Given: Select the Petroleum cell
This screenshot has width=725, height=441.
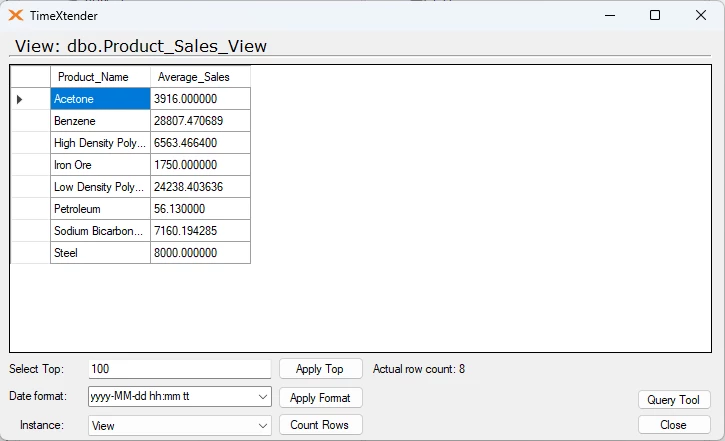Looking at the screenshot, I should (x=100, y=208).
